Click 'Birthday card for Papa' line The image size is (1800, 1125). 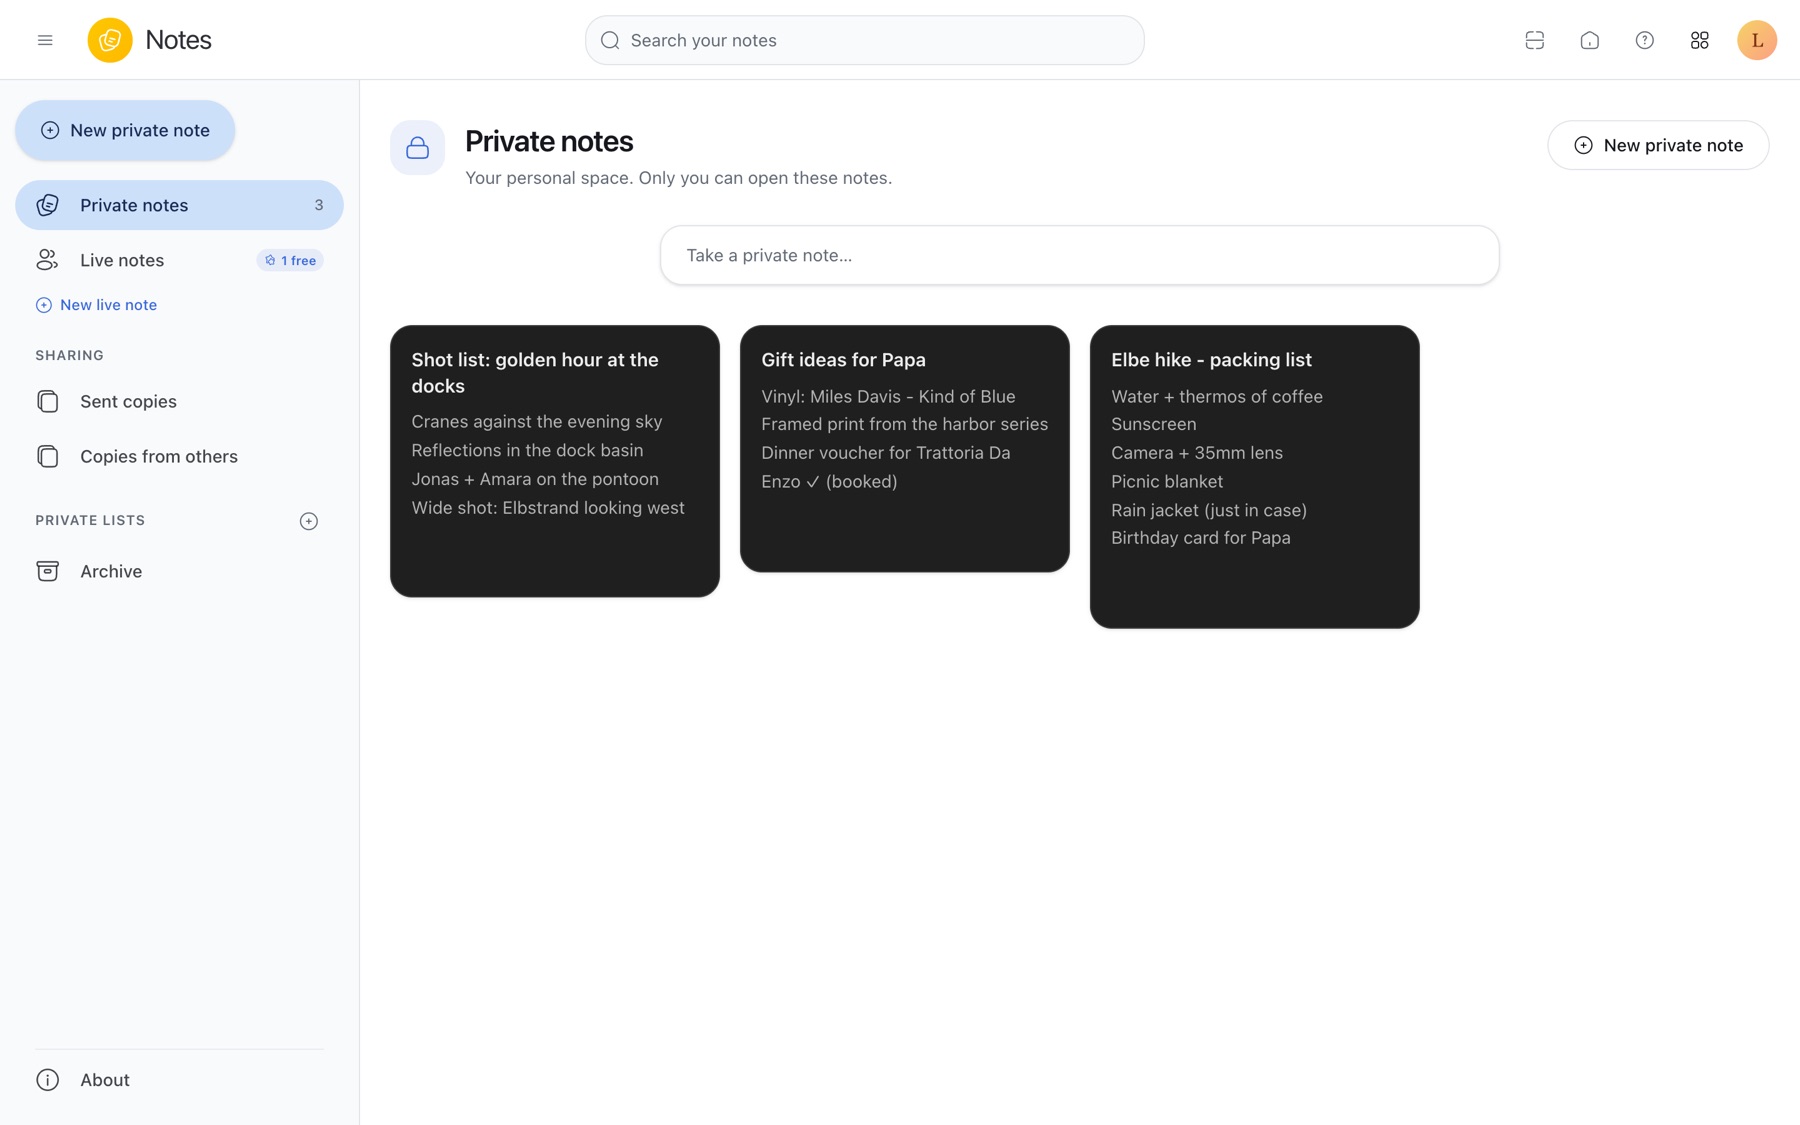coord(1201,538)
